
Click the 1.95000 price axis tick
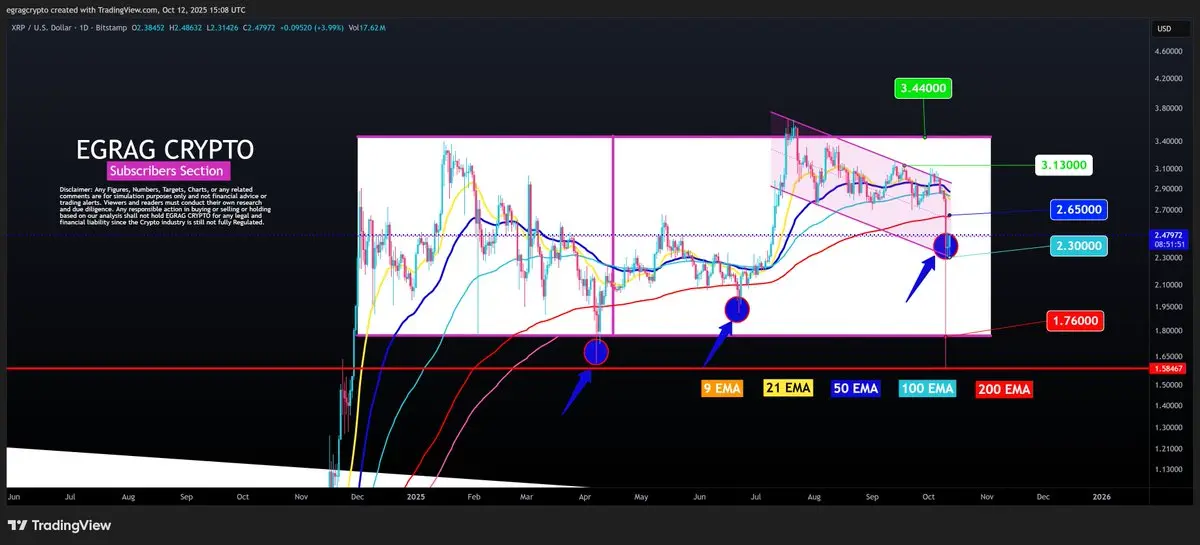[1170, 307]
